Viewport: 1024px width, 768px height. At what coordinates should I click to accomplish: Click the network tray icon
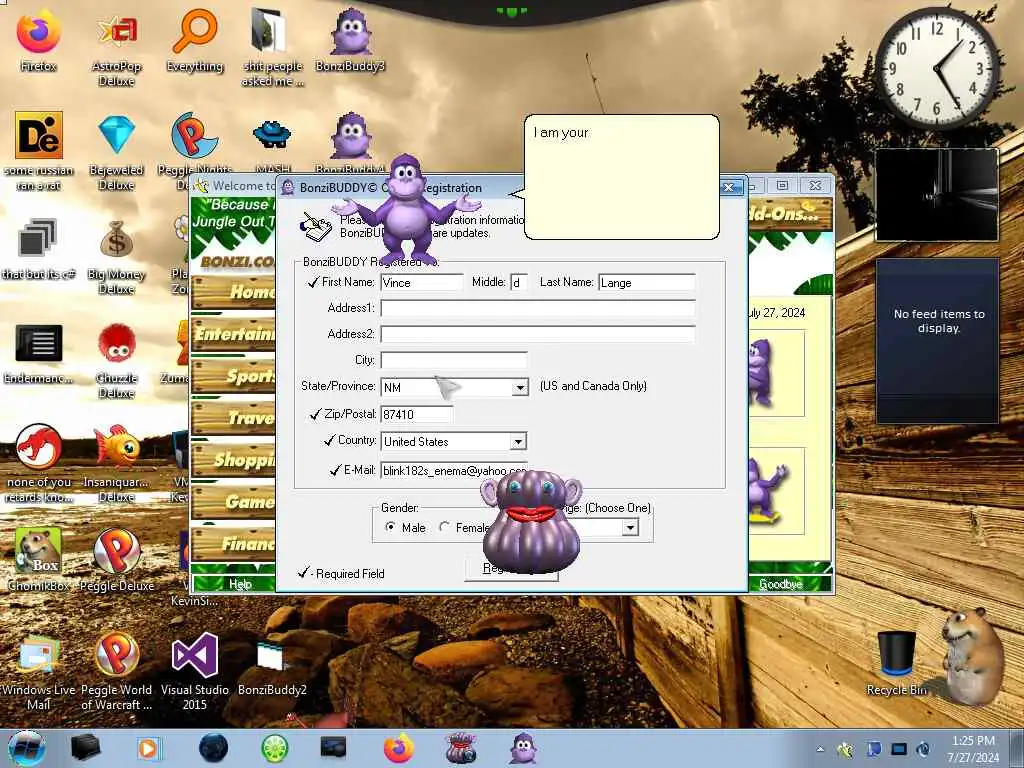(899, 749)
